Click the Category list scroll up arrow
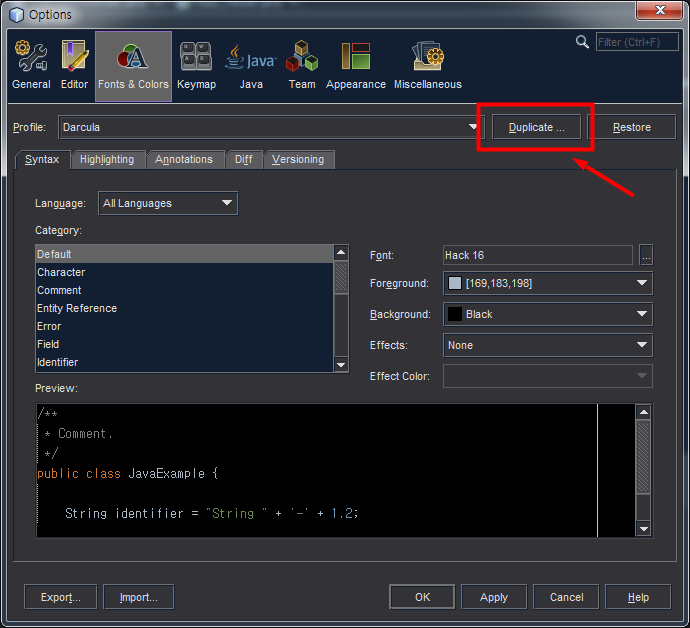 click(x=341, y=253)
